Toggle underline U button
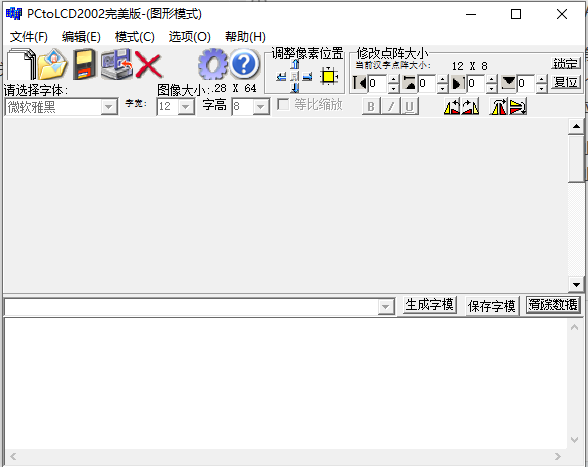The image size is (588, 467). pos(410,107)
